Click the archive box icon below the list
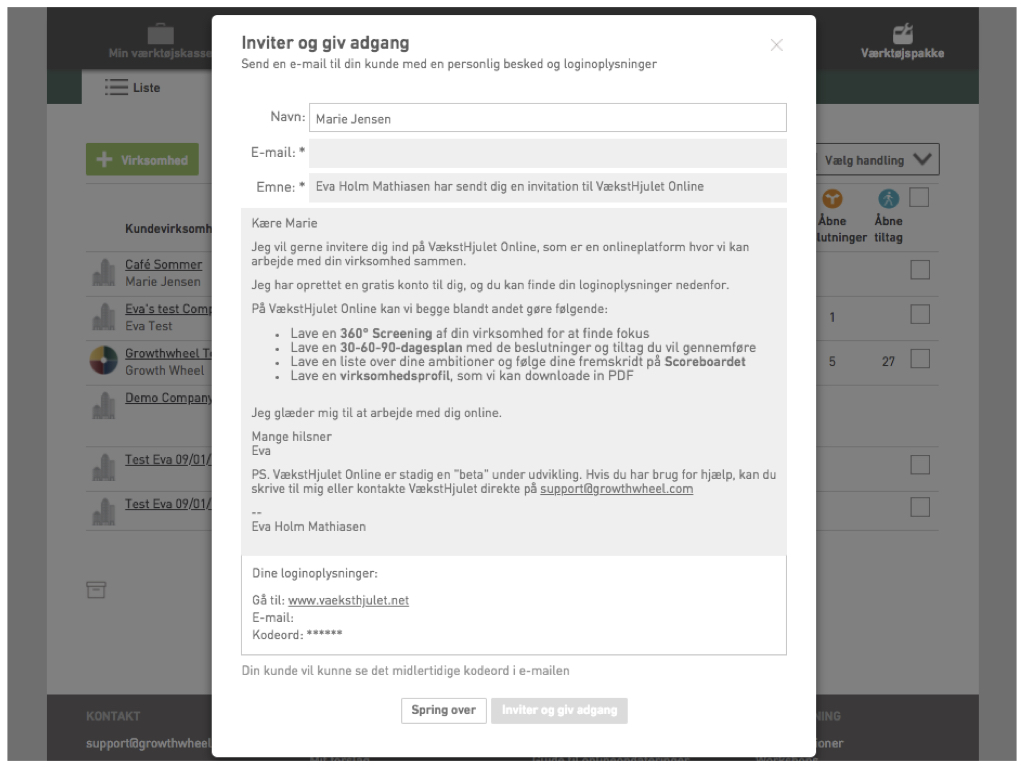Image resolution: width=1024 pixels, height=768 pixels. point(96,590)
